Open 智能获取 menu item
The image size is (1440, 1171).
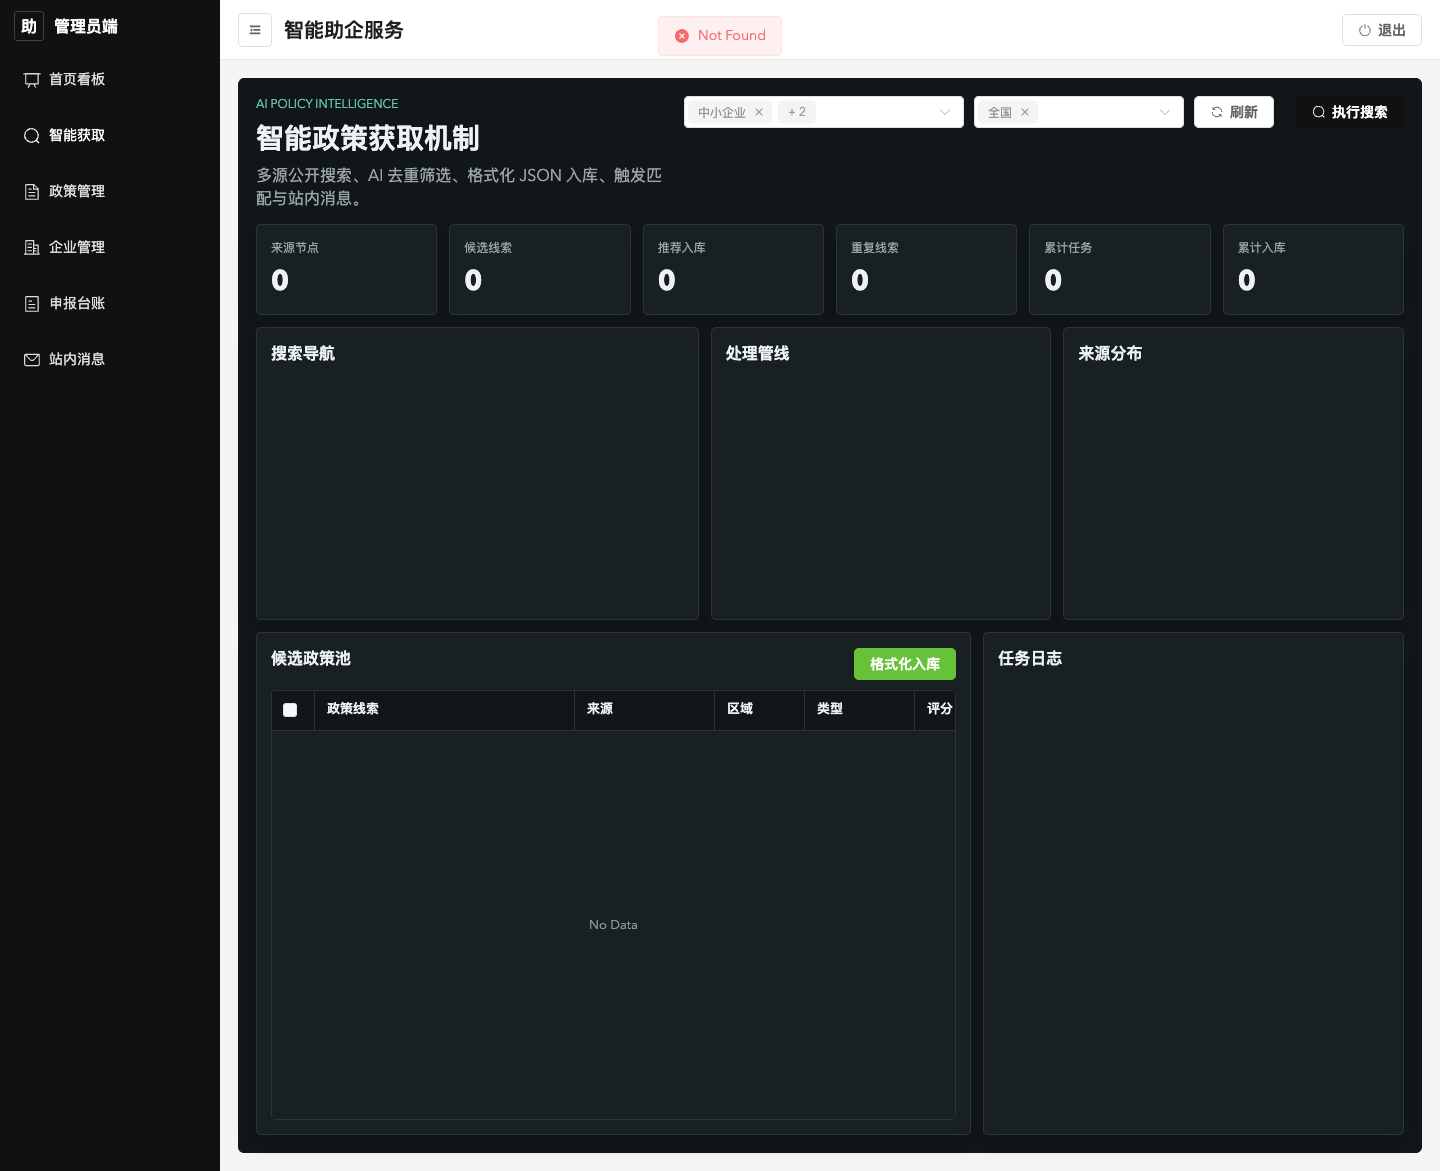point(110,136)
